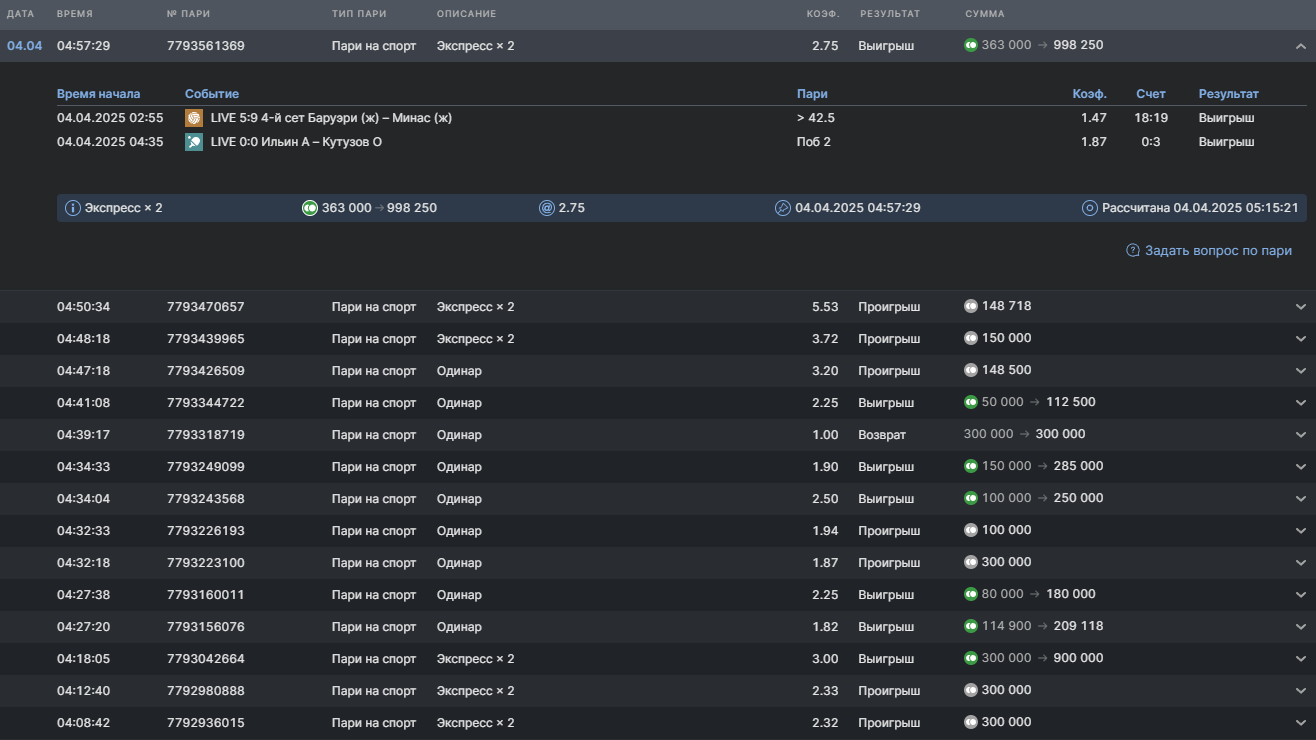Click the icon before placed time 04.04.2025 04:57:29
Image resolution: width=1316 pixels, height=740 pixels.
tap(783, 208)
